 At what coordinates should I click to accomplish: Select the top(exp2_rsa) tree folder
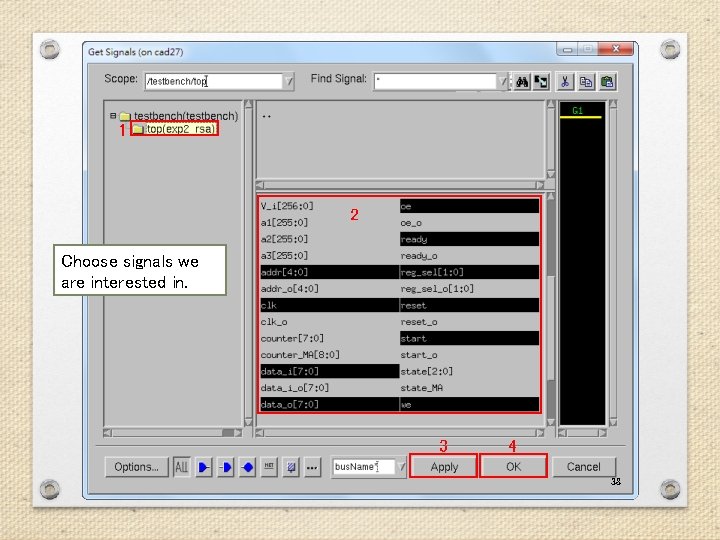(x=174, y=129)
